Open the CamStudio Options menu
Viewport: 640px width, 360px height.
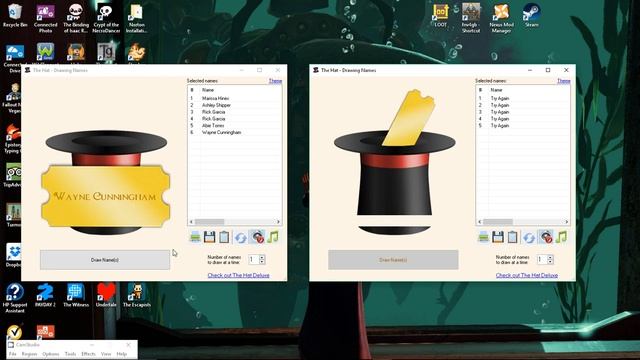pyautogui.click(x=51, y=354)
